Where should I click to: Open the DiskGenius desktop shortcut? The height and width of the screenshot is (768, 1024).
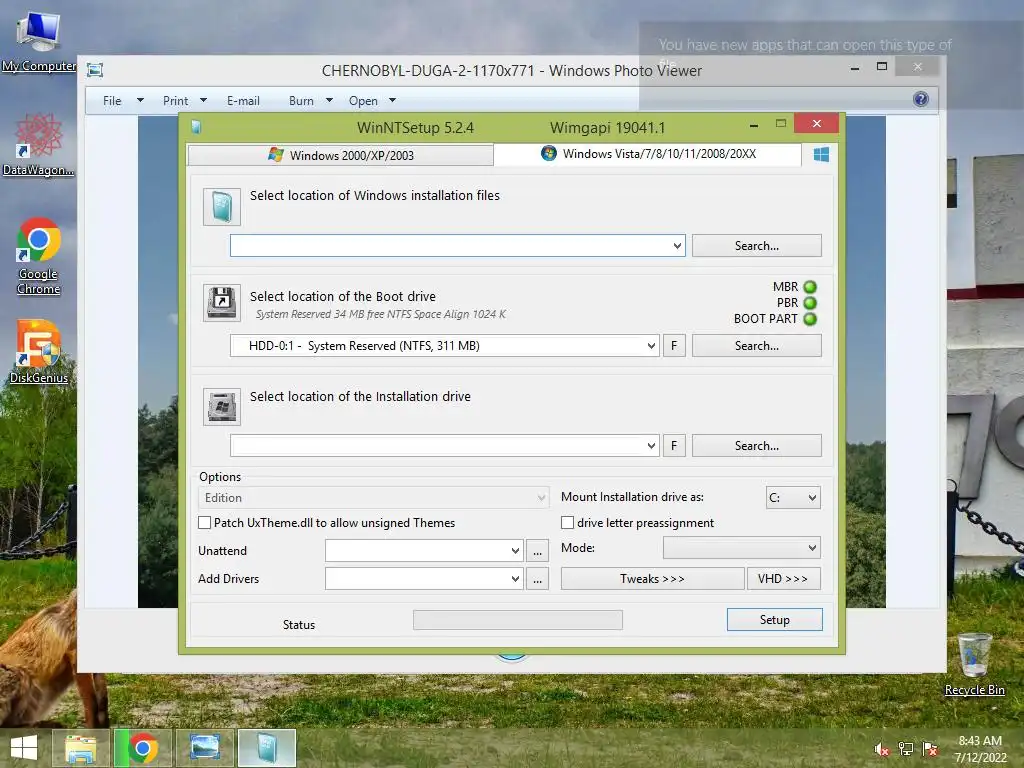tap(39, 351)
